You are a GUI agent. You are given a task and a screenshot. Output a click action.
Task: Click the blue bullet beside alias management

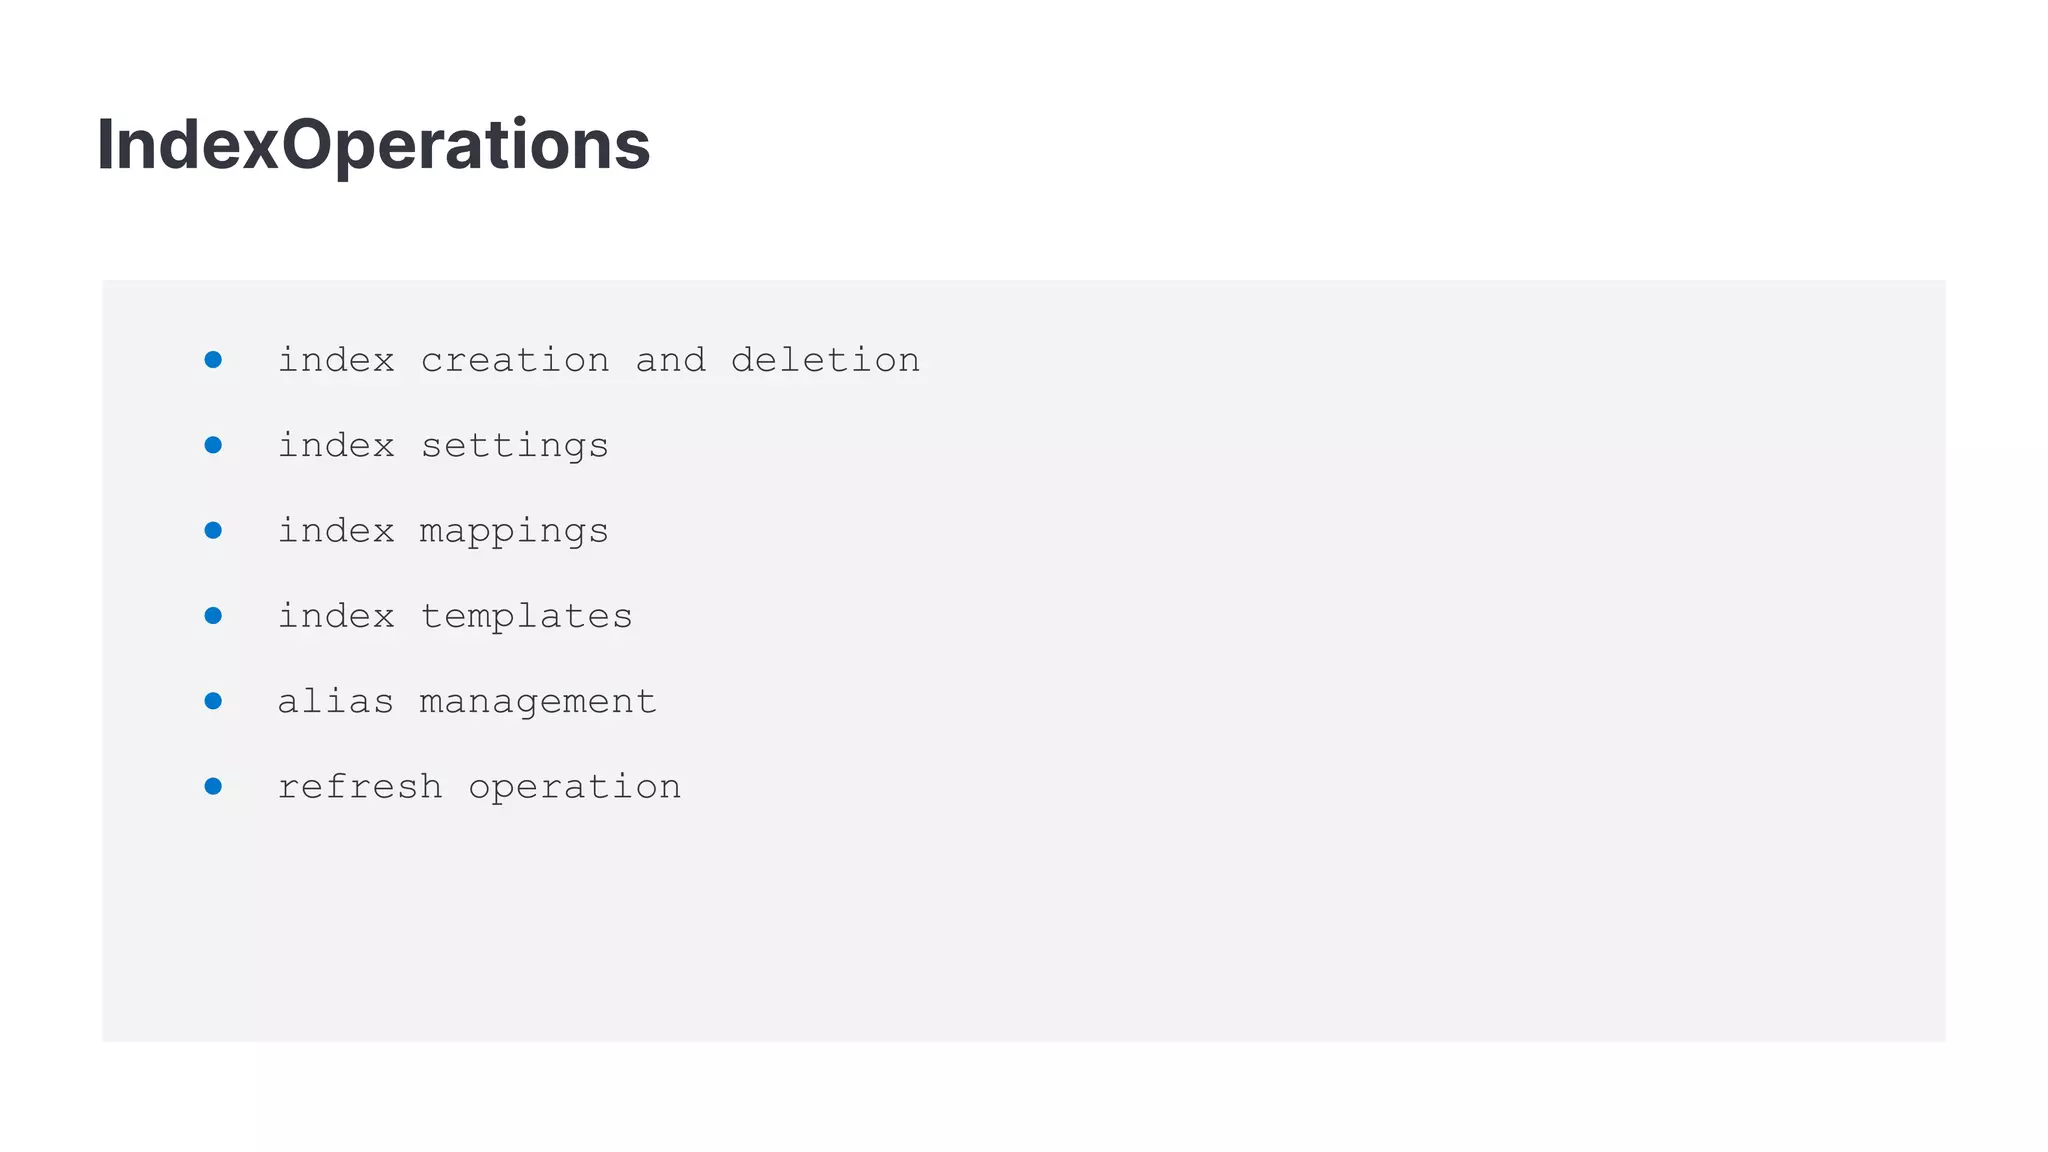pos(213,701)
